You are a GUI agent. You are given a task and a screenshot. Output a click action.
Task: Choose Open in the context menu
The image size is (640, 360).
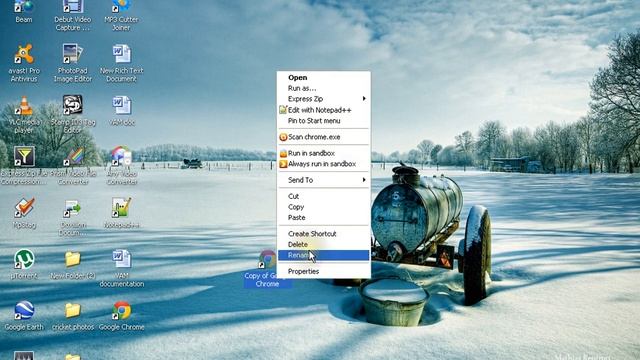[324, 78]
